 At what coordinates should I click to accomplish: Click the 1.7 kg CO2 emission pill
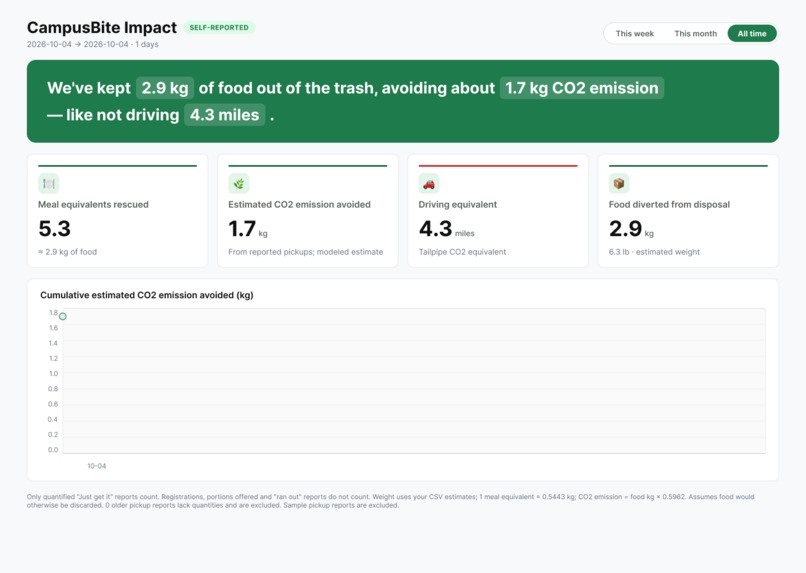582,88
